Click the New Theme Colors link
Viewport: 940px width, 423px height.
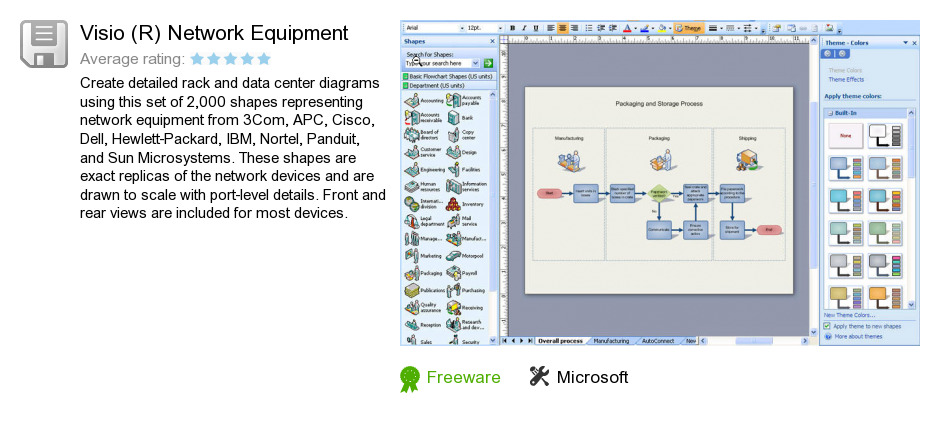point(849,315)
